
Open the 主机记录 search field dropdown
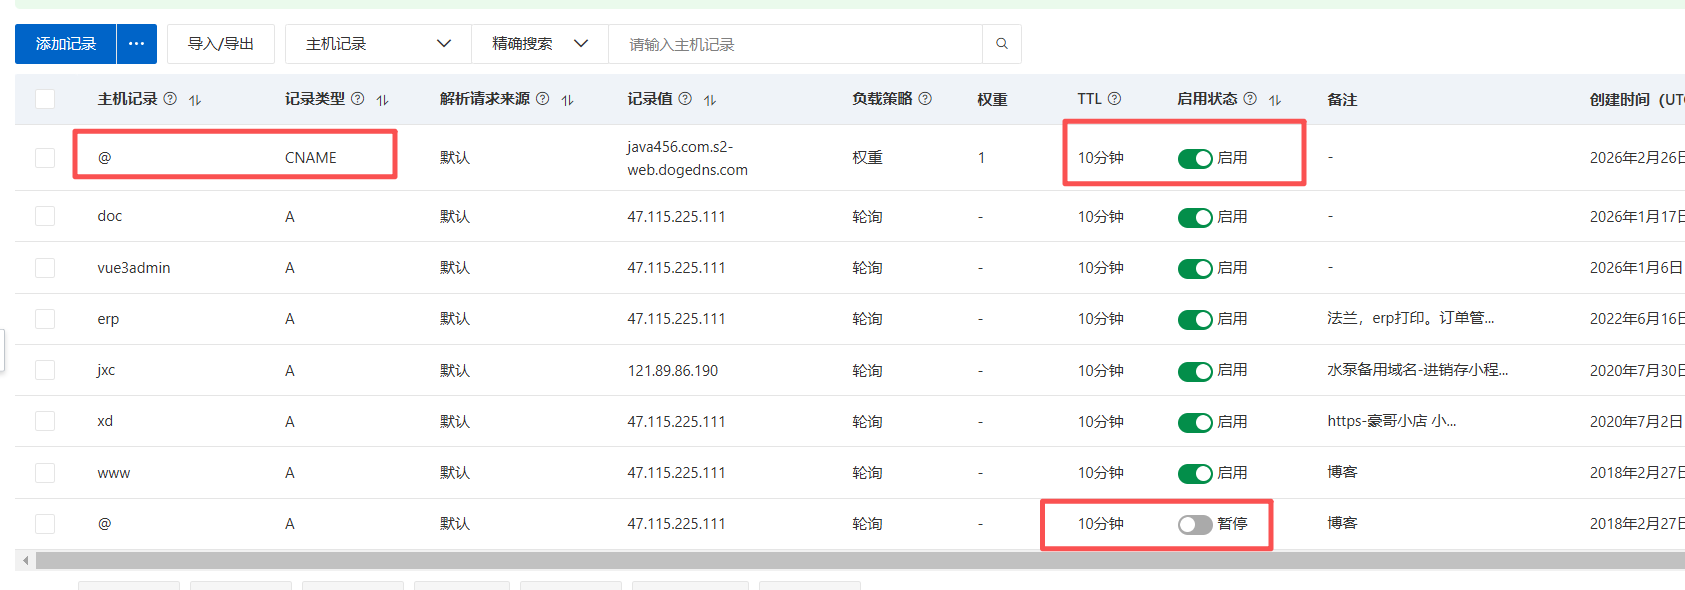(378, 44)
